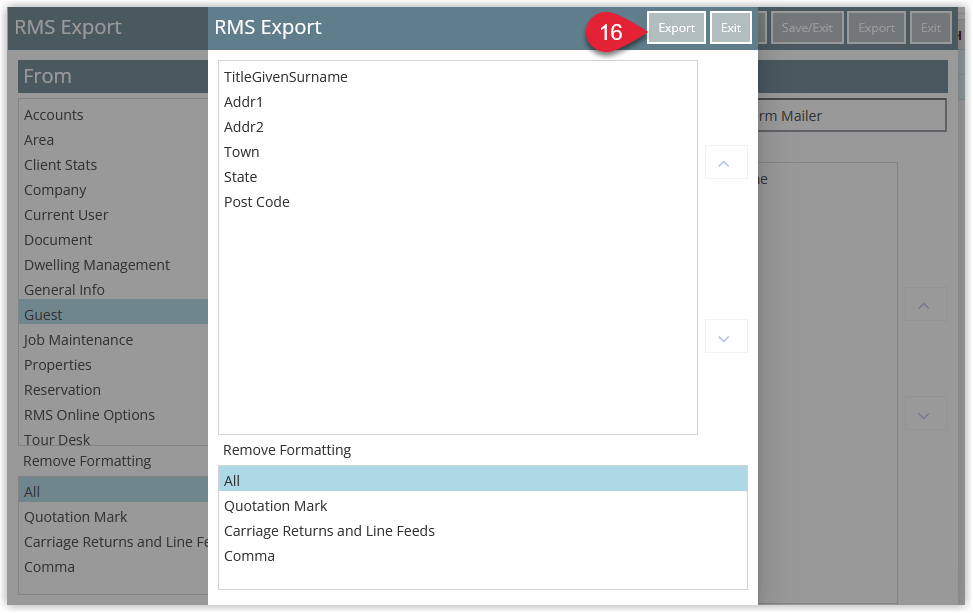
Task: Click the Mailer name field in background window
Action: (x=852, y=115)
